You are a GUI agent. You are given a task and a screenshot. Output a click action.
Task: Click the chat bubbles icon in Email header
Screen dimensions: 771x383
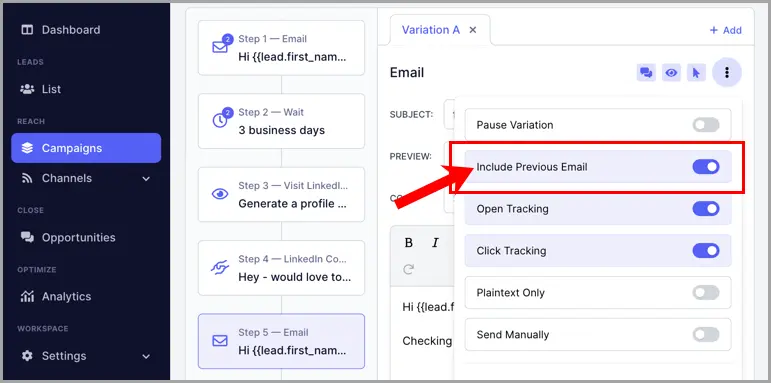point(646,73)
